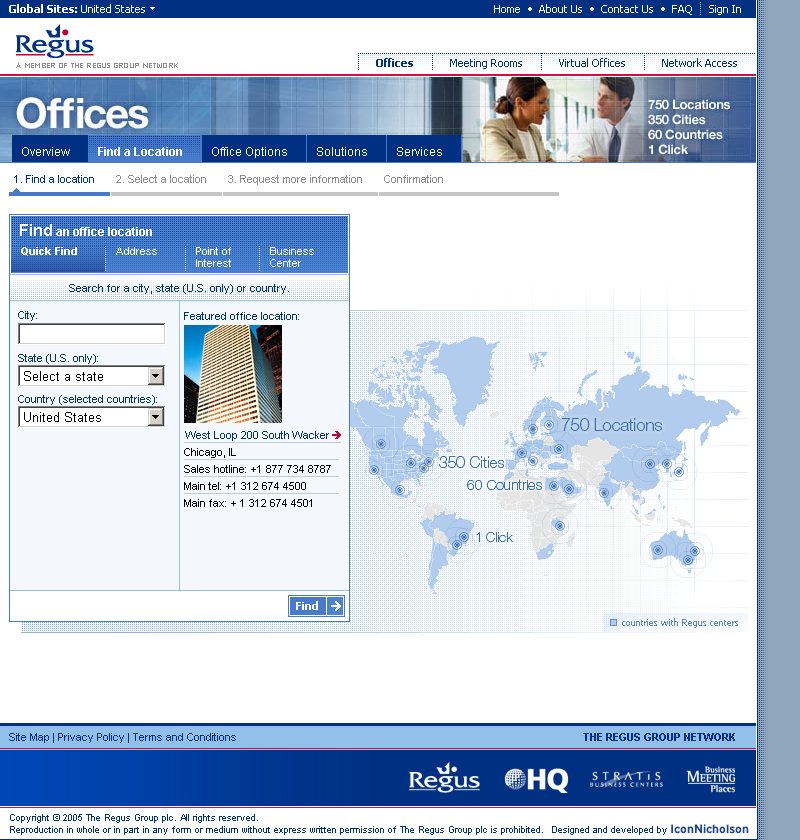Click step 2. Select a location
The height and width of the screenshot is (840, 800).
point(161,179)
